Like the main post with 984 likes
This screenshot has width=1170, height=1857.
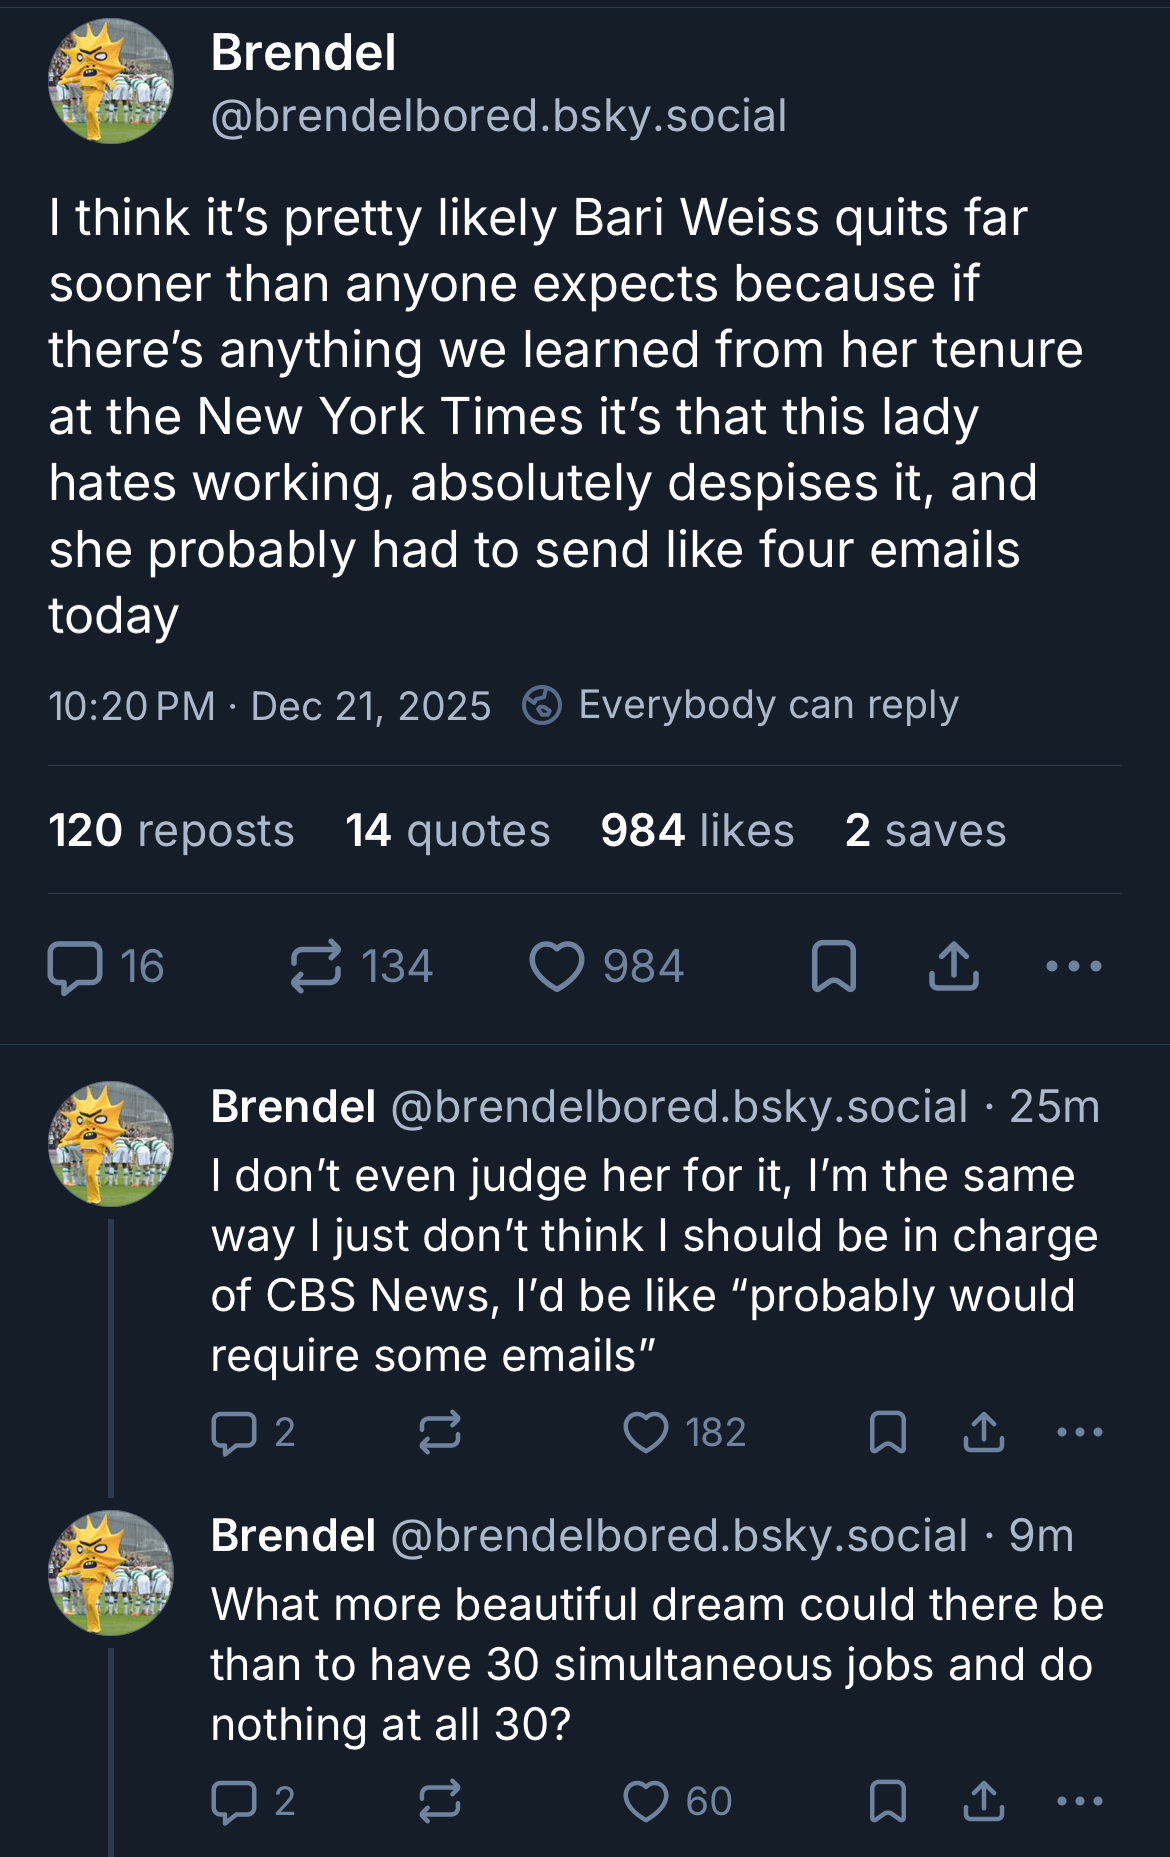point(557,967)
